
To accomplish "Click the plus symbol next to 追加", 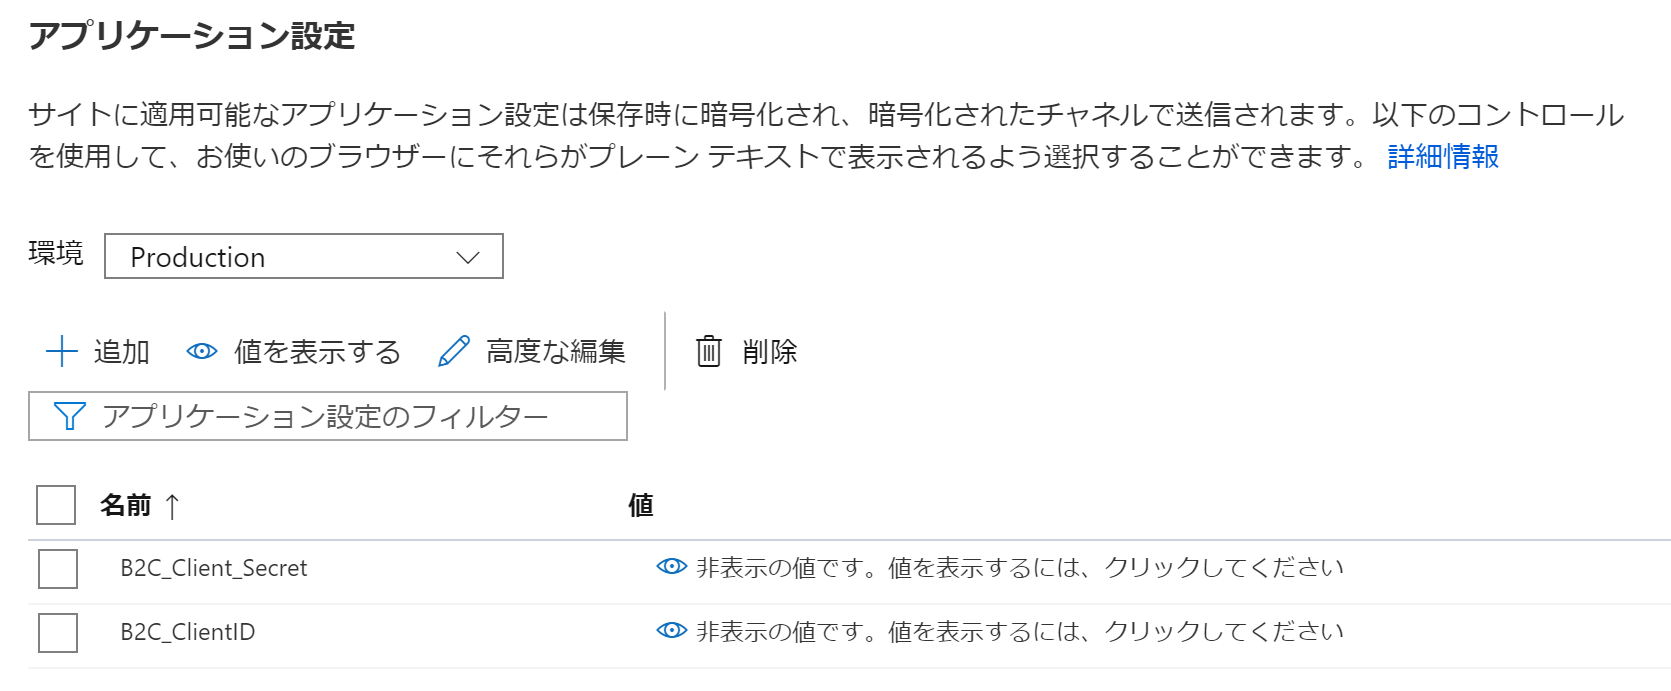I will point(61,351).
